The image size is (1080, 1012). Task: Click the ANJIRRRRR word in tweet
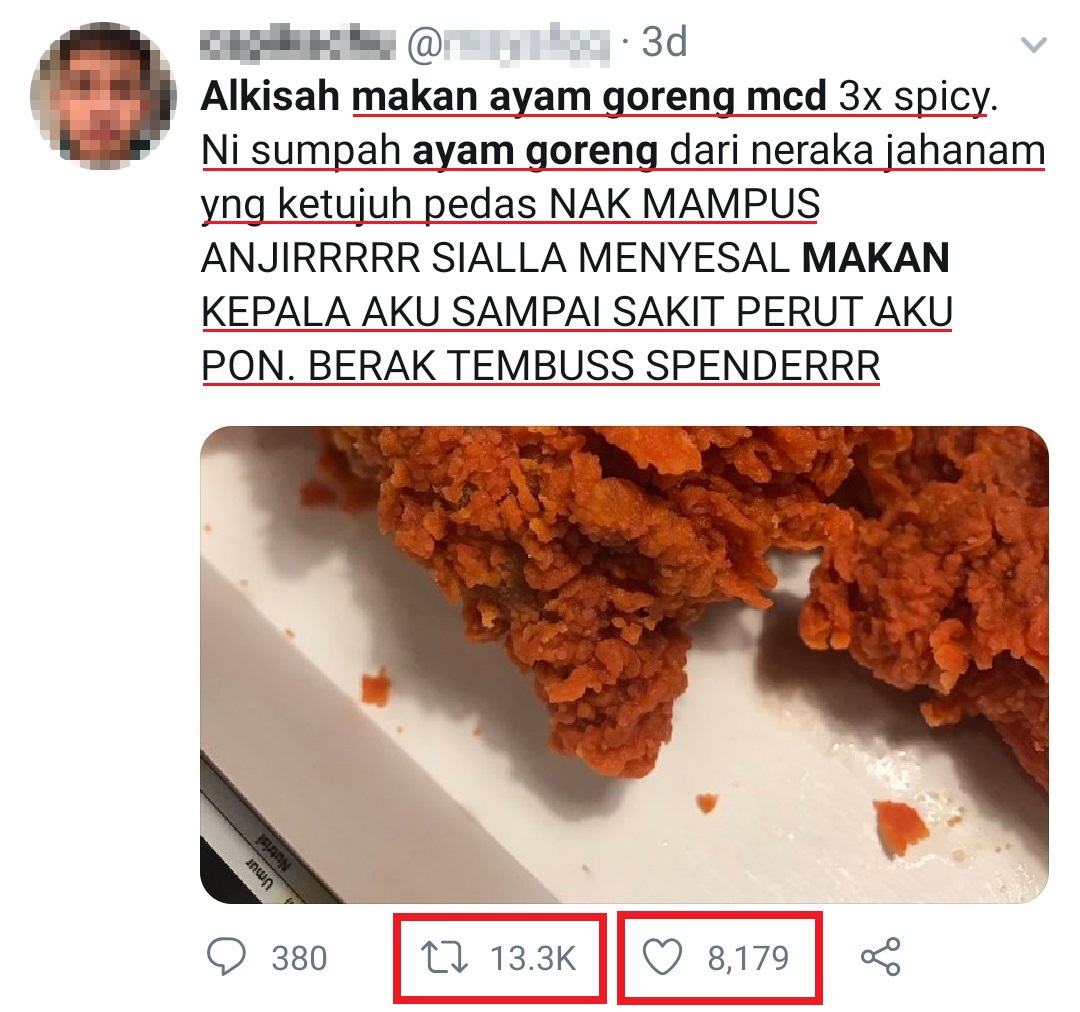(310, 258)
